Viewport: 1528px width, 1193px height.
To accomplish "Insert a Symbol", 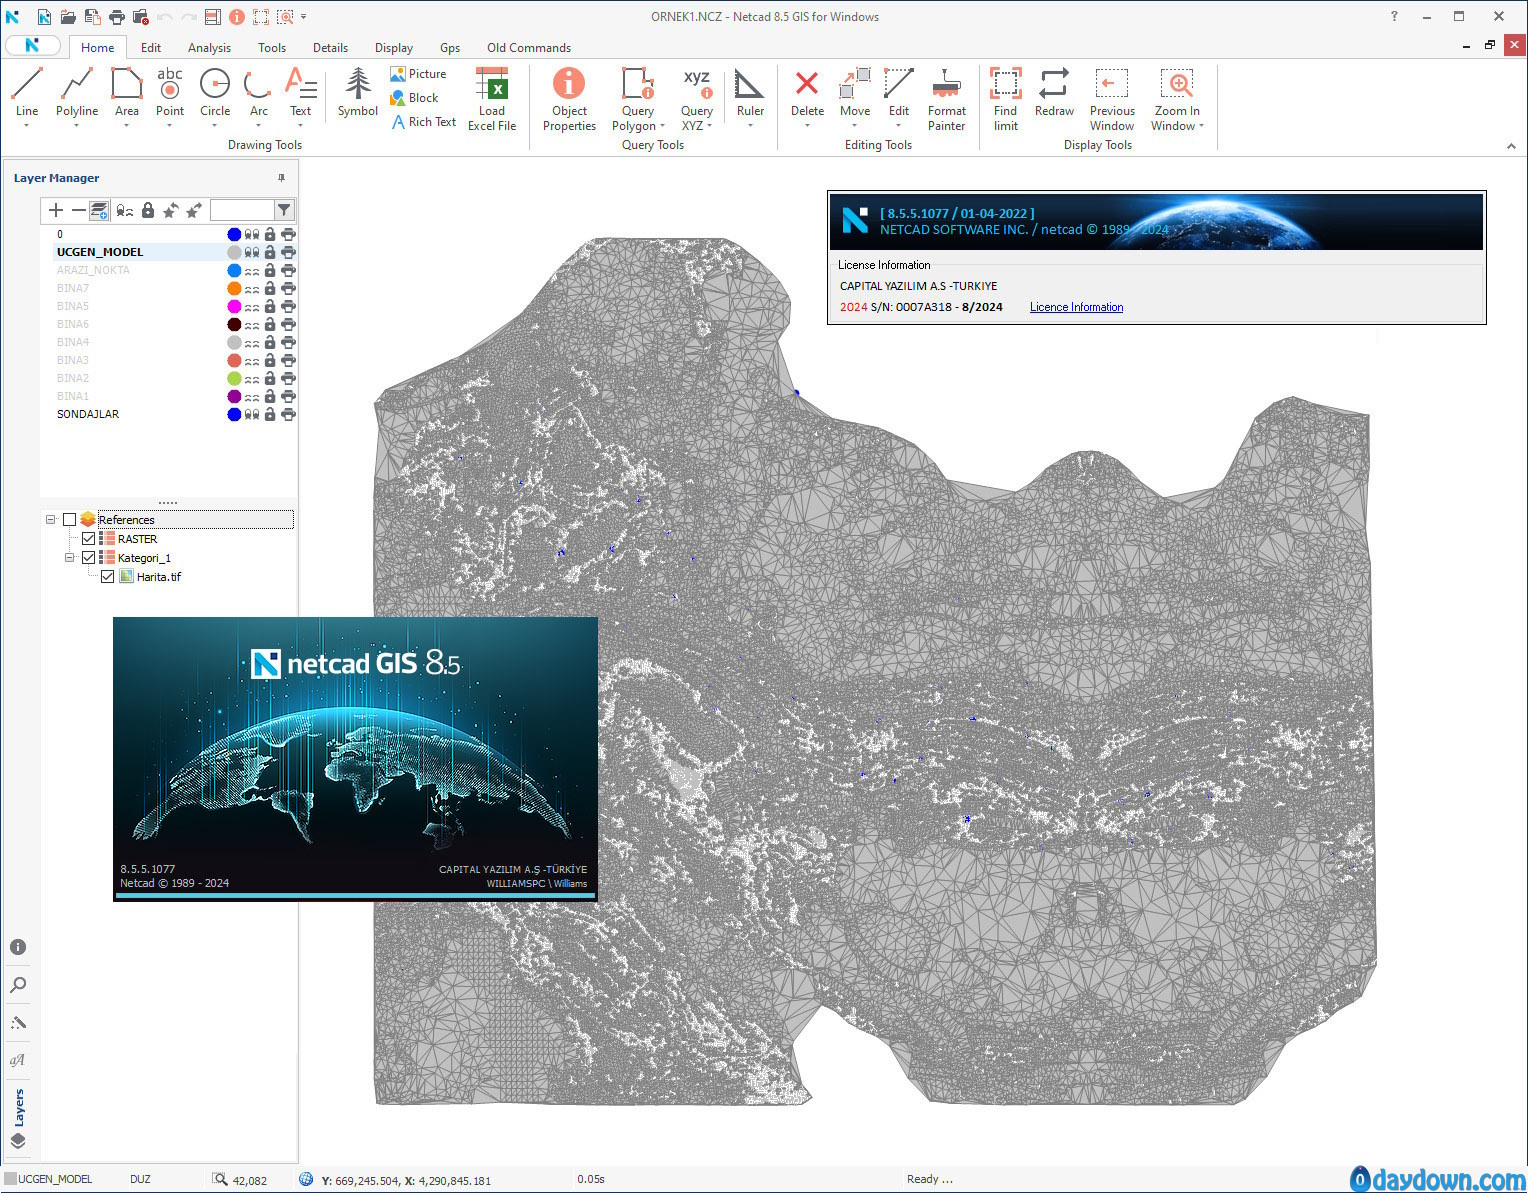I will [358, 92].
